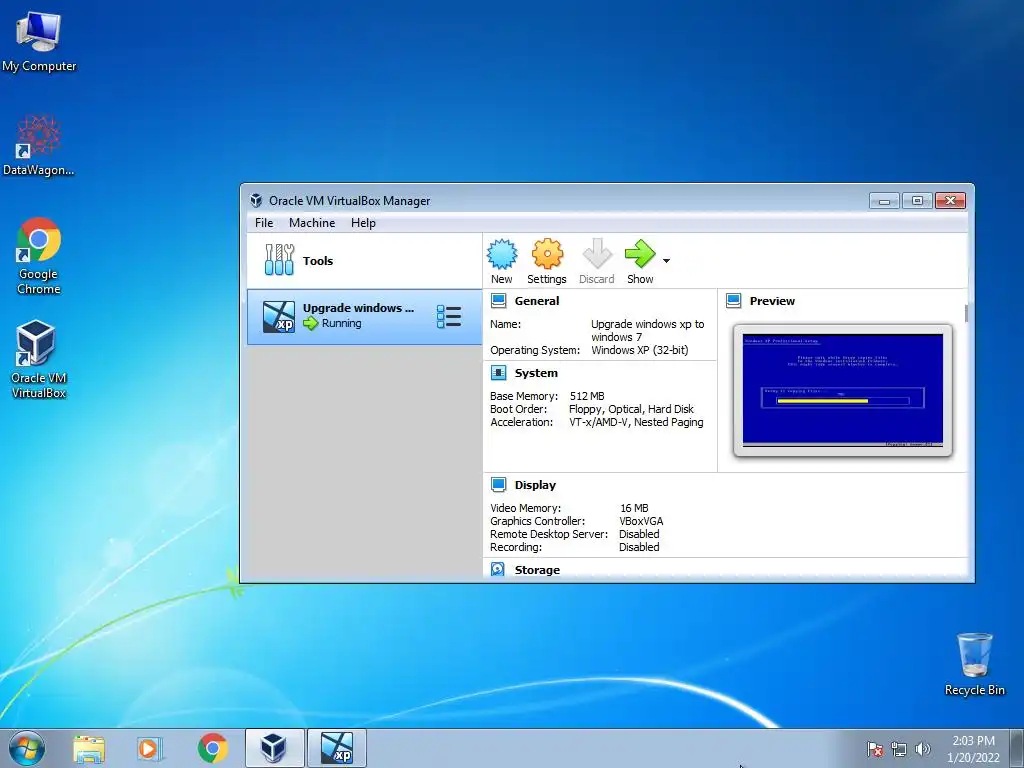Click the 'VT-x/AMD-V, Nested Paging' text
Screen dimensions: 1024x768
click(636, 422)
